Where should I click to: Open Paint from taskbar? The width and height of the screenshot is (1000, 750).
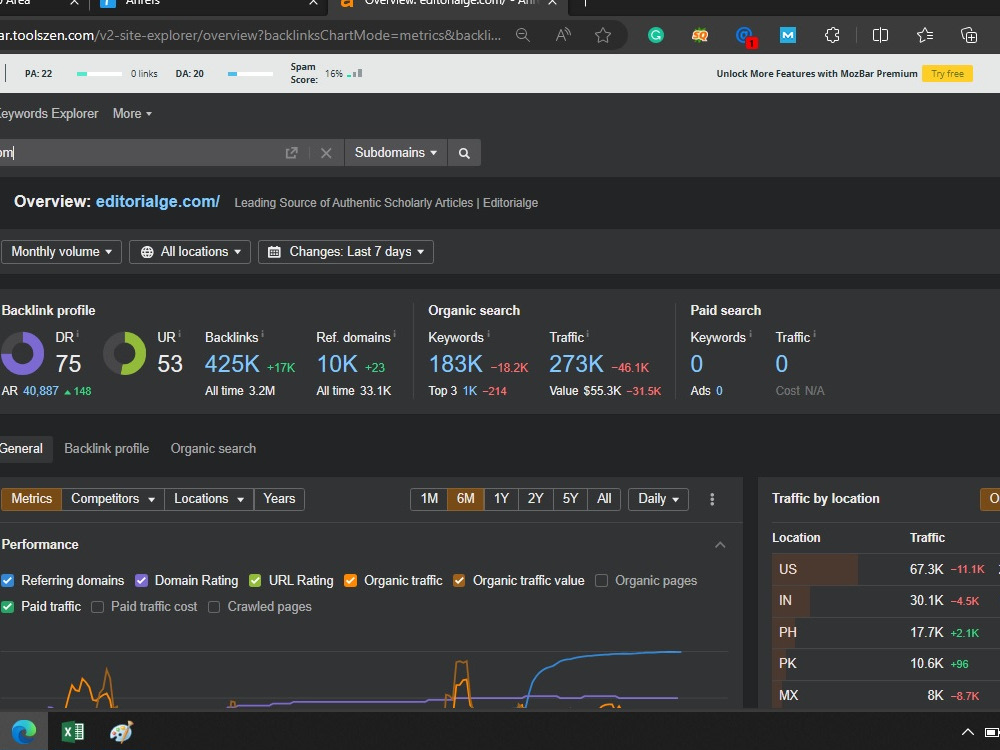121,732
